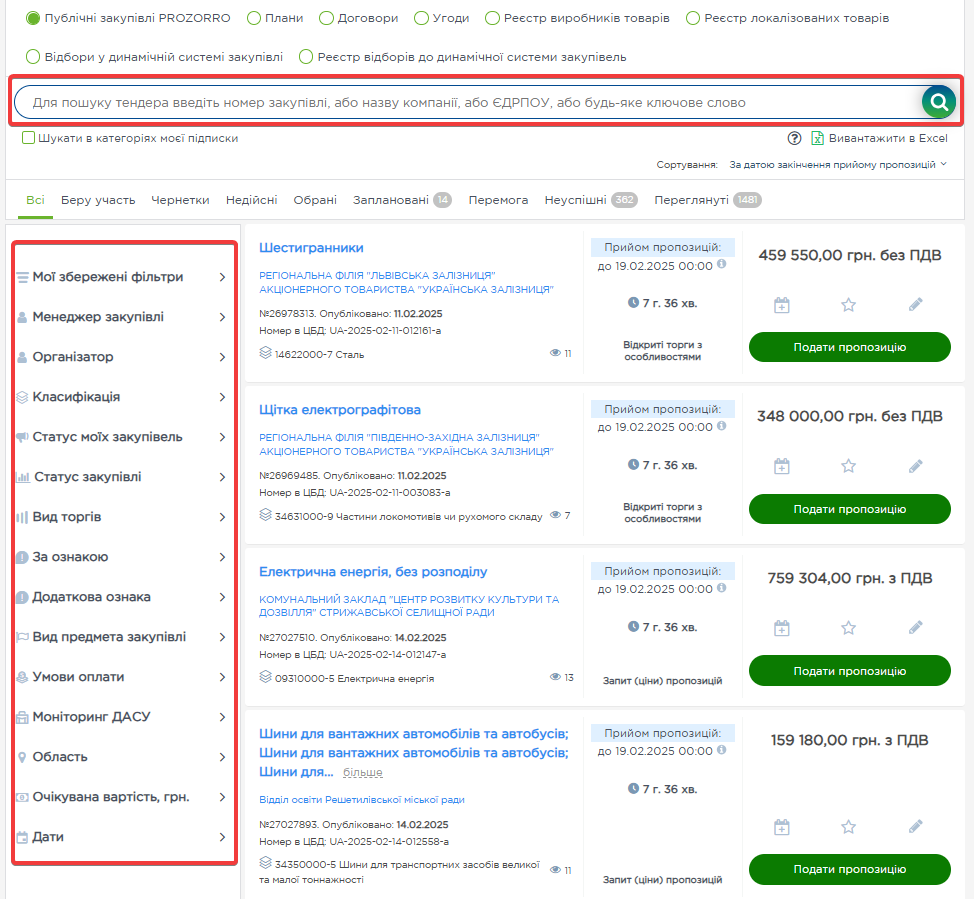Screen dimensions: 974x899
Task: Enable search in my subscription categories
Action: (29, 138)
